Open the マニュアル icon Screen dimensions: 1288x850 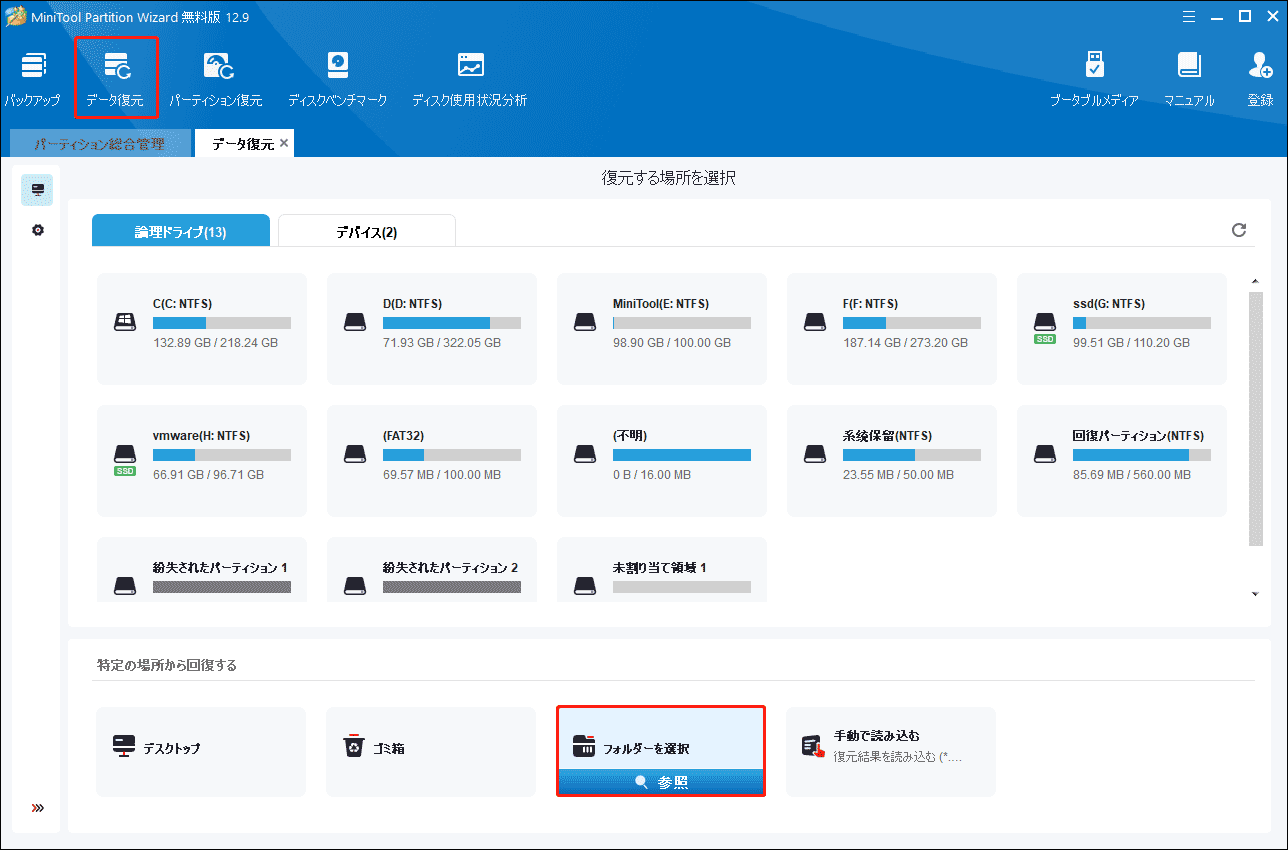[1189, 79]
